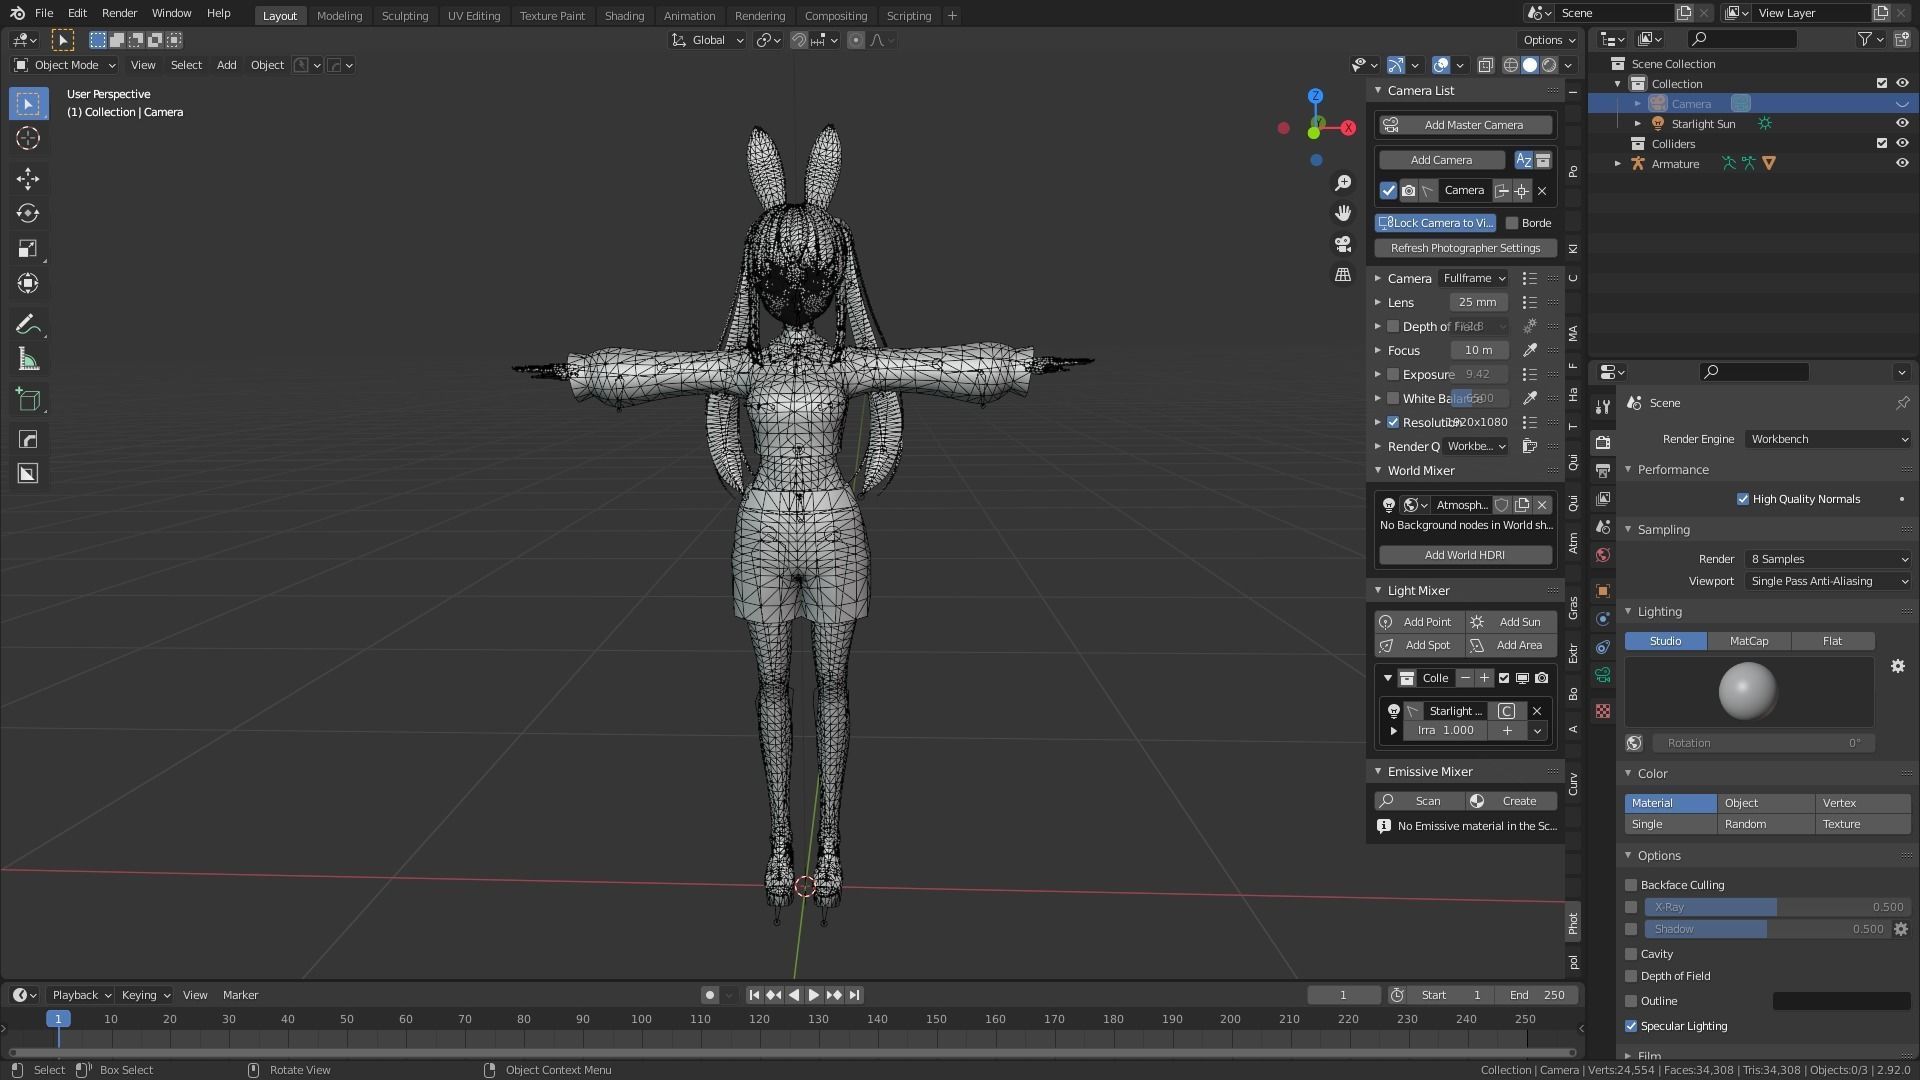
Task: Switch to the Sculpting workspace tab
Action: [404, 16]
